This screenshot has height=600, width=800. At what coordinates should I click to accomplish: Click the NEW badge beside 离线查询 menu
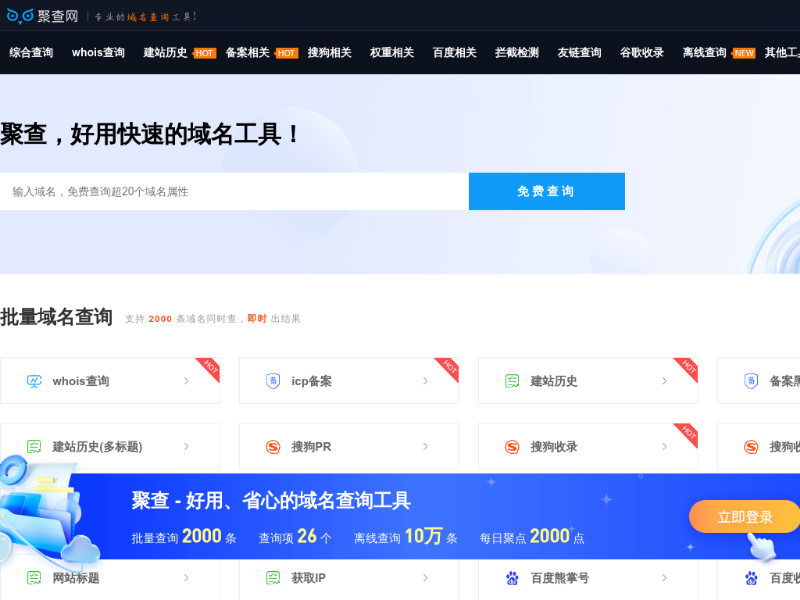[744, 53]
